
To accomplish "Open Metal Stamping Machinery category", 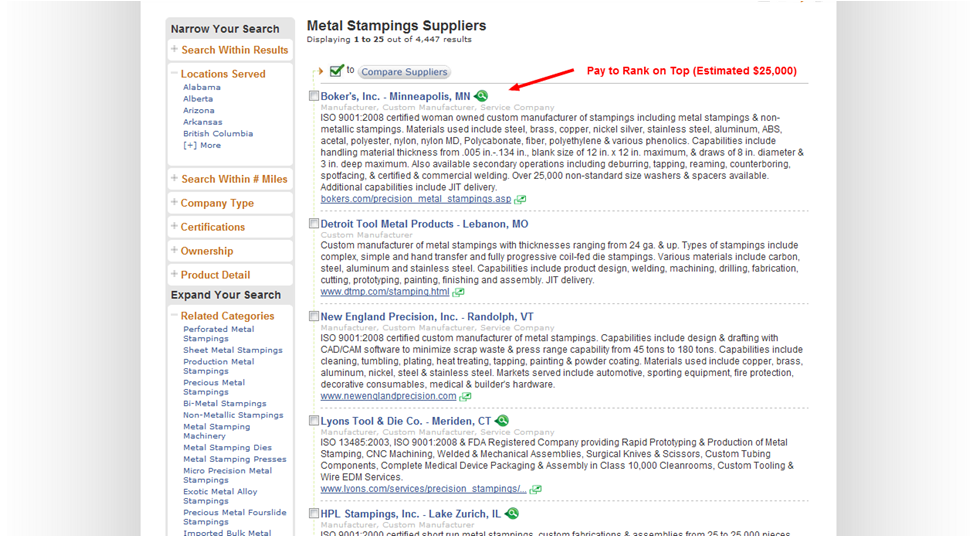I will [217, 431].
